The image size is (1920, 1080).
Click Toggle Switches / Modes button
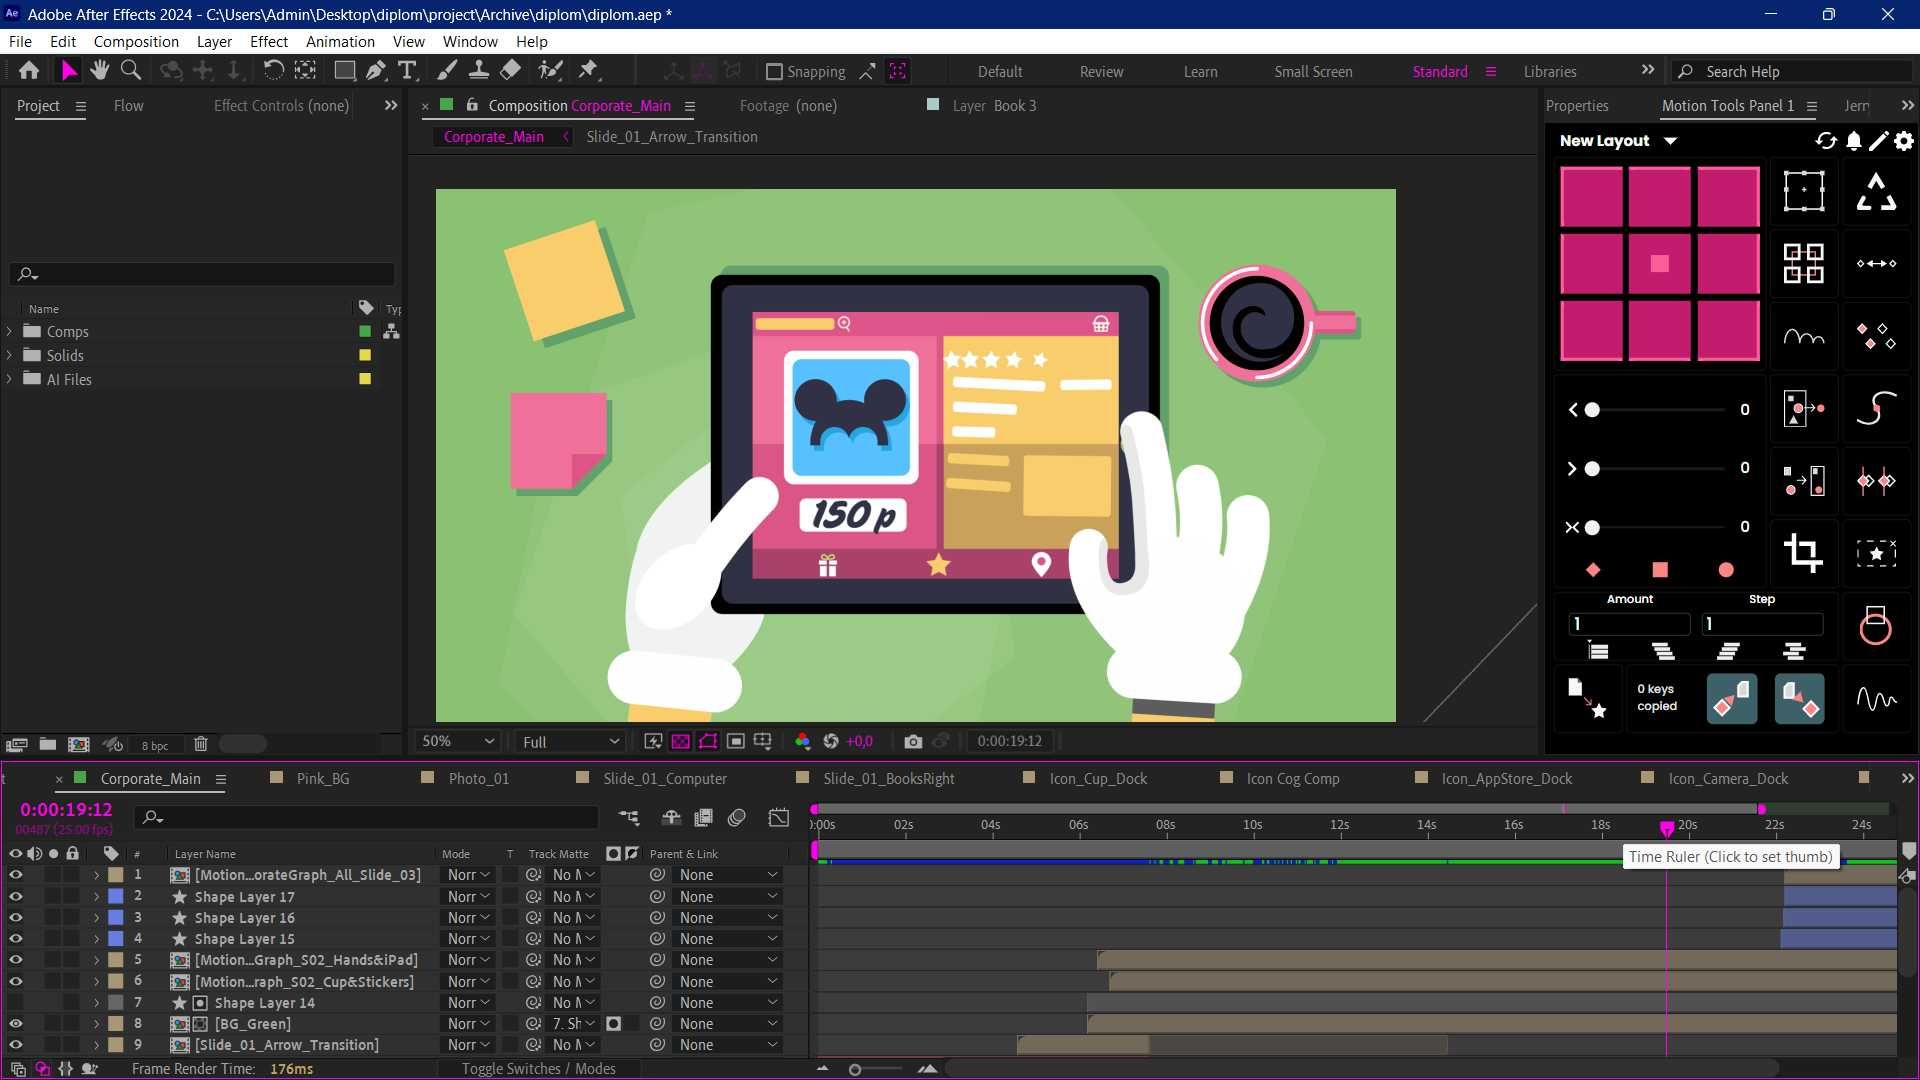pos(538,1069)
